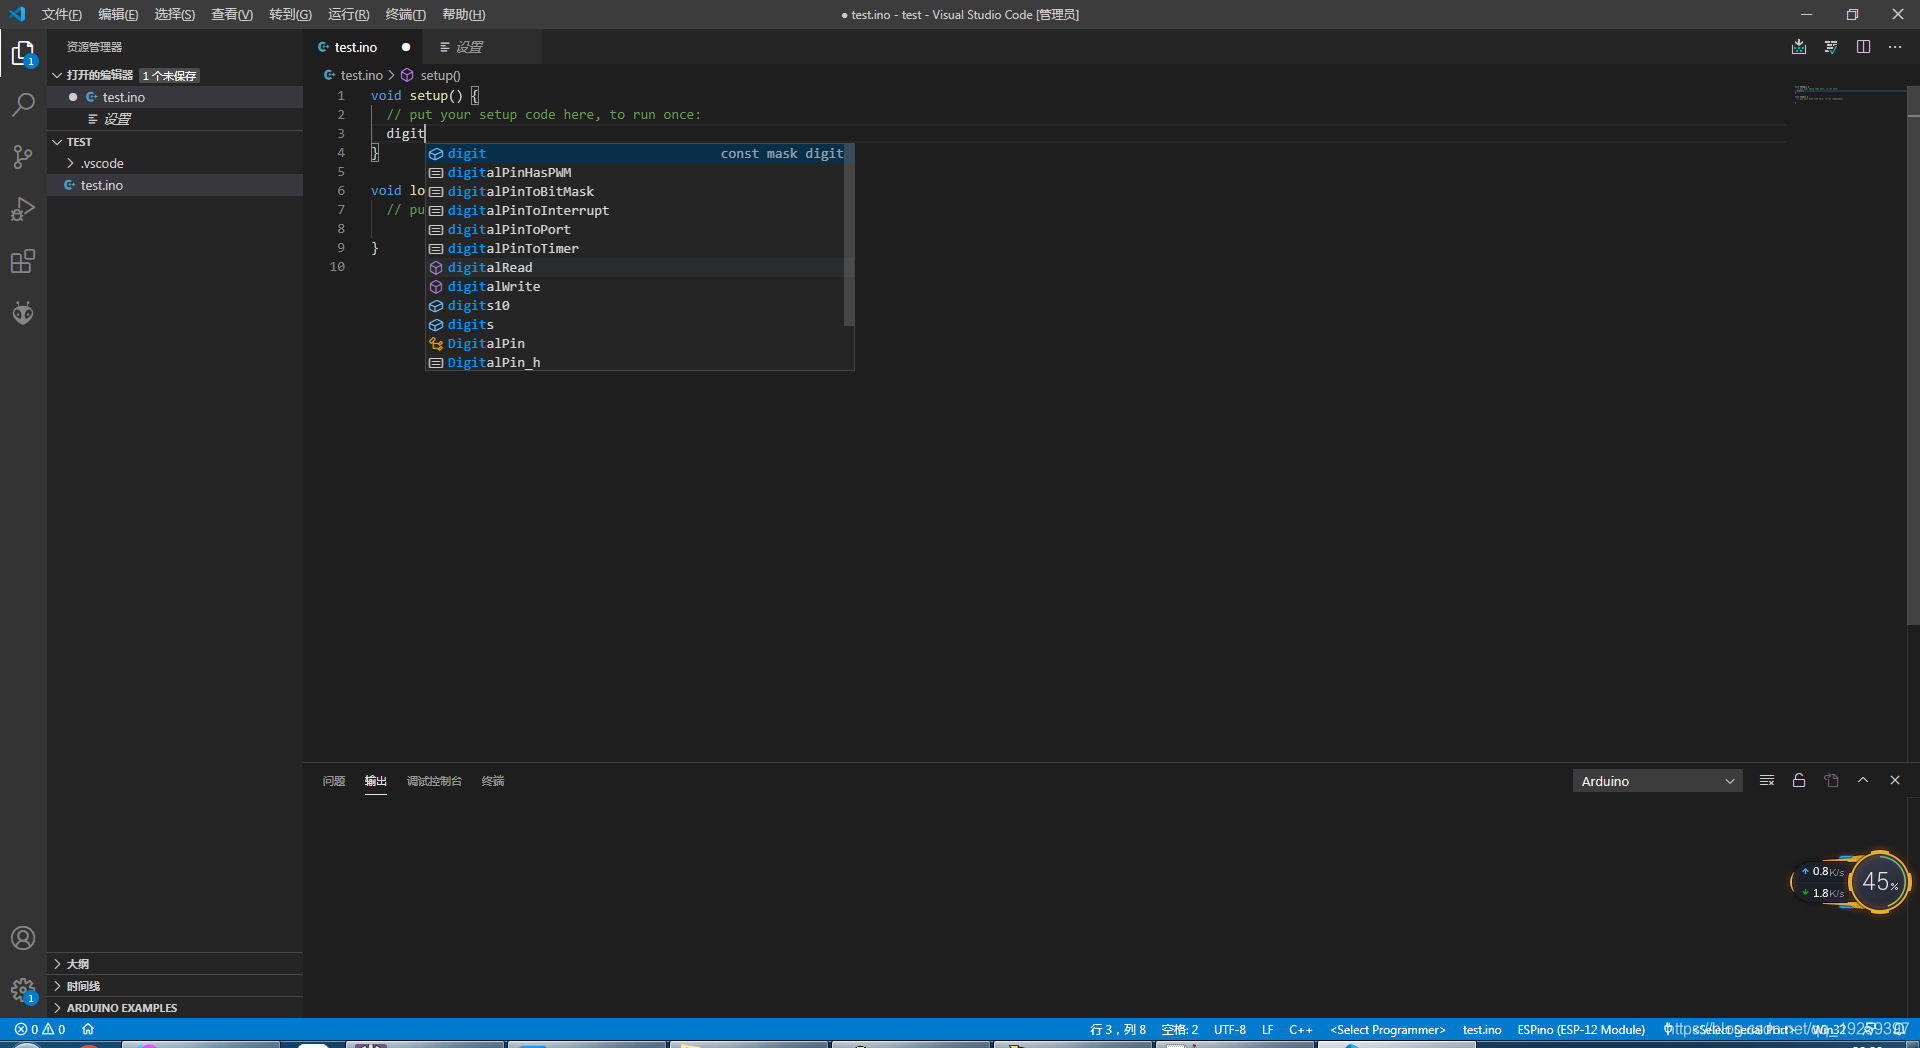Image resolution: width=1920 pixels, height=1048 pixels.
Task: Close the bottom output panel
Action: pos(1895,780)
